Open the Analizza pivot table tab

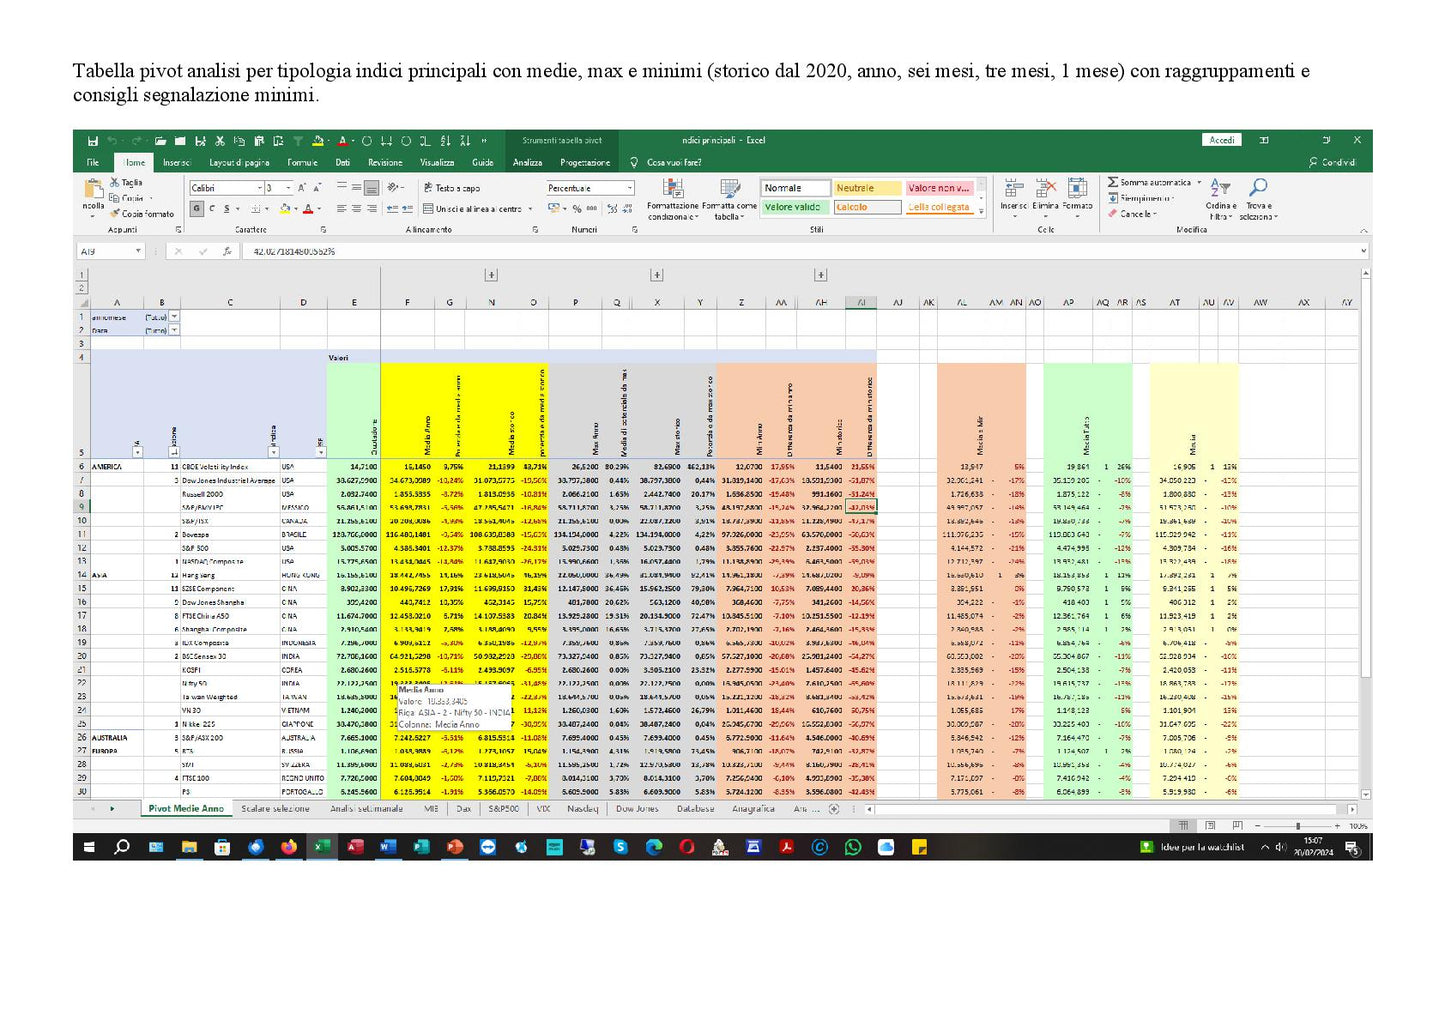(527, 162)
